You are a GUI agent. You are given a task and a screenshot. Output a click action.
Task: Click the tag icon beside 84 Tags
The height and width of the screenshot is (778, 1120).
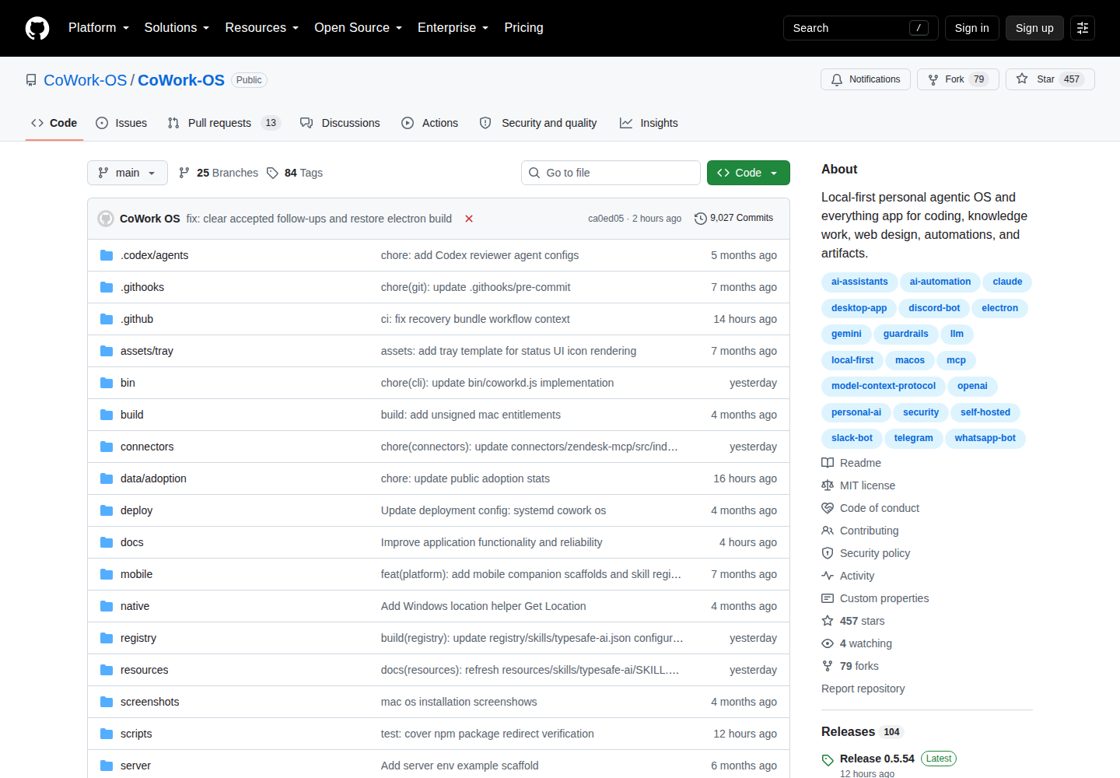(272, 173)
